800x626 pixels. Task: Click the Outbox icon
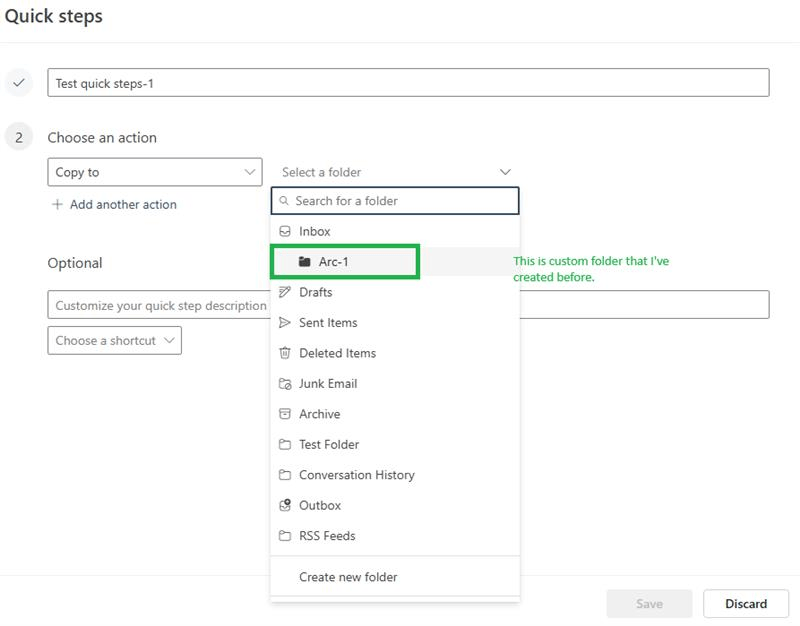pos(285,505)
